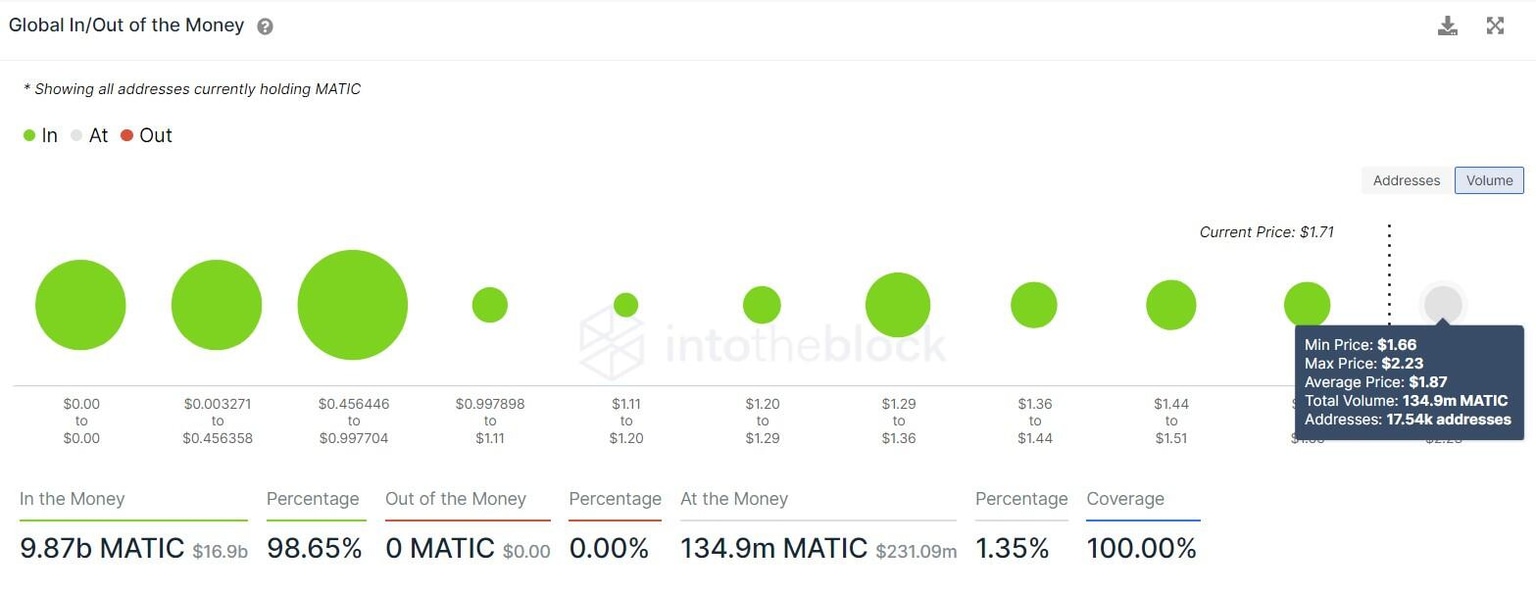Click the download chart icon
Image resolution: width=1536 pixels, height=595 pixels.
pos(1447,25)
